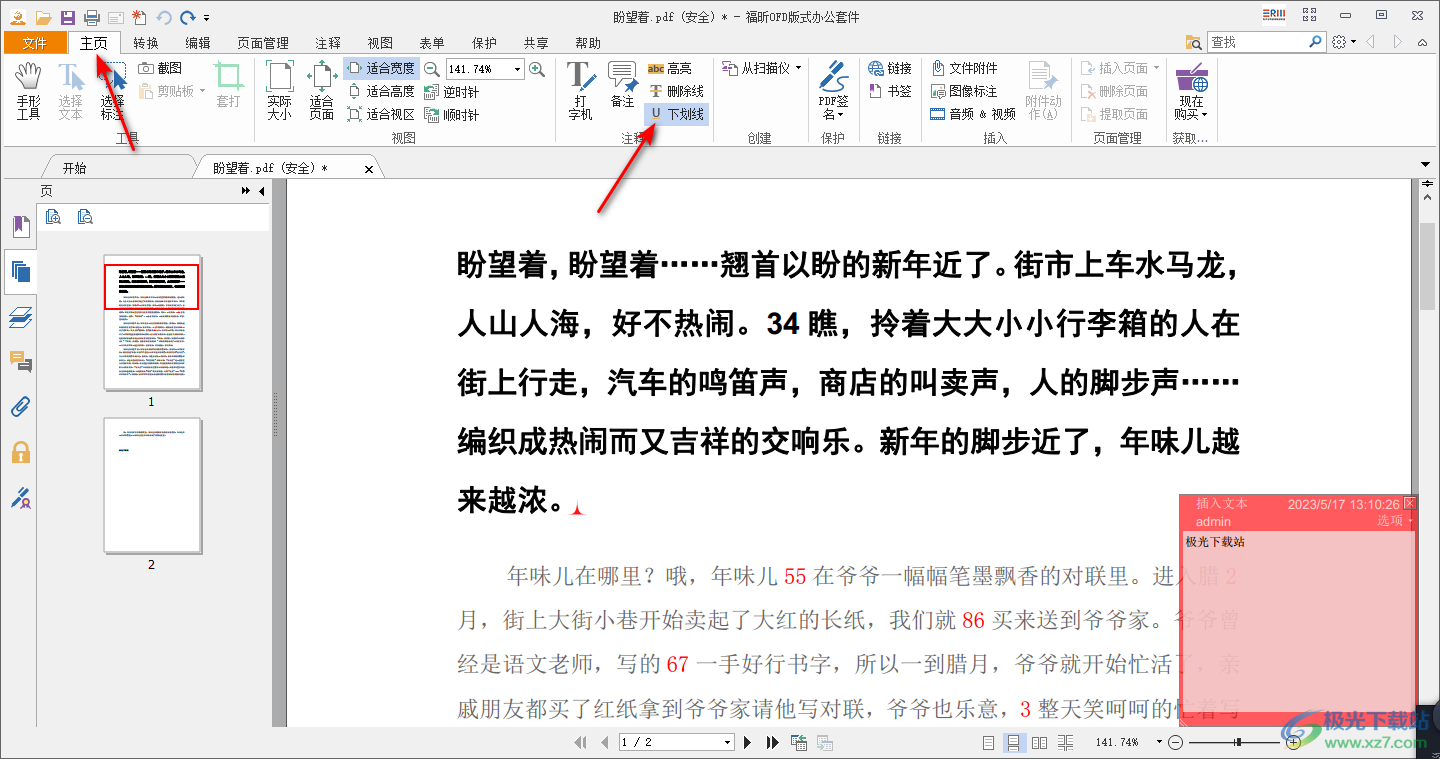This screenshot has height=759, width=1440.
Task: Take a snapshot with 截图
Action: click(x=160, y=68)
